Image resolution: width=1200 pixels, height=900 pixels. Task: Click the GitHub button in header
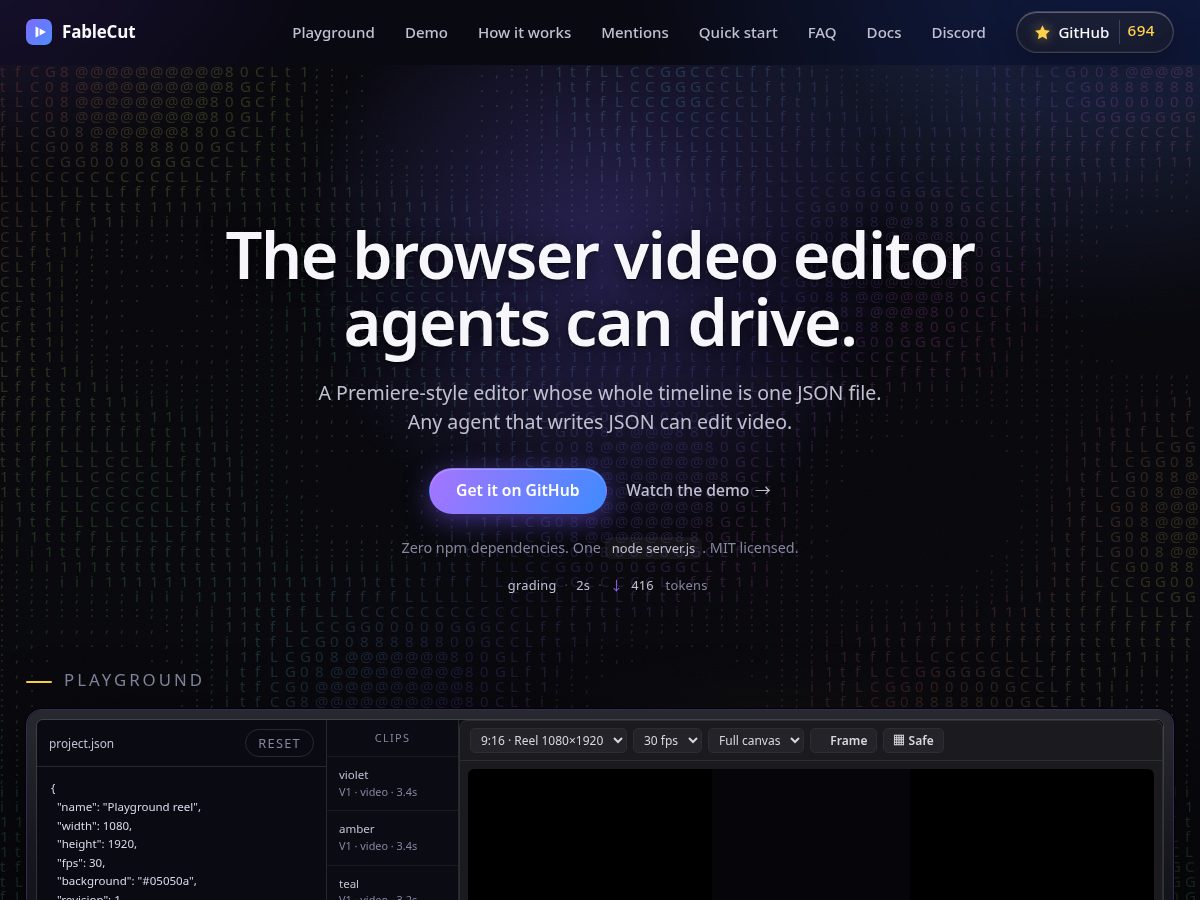tap(1095, 32)
